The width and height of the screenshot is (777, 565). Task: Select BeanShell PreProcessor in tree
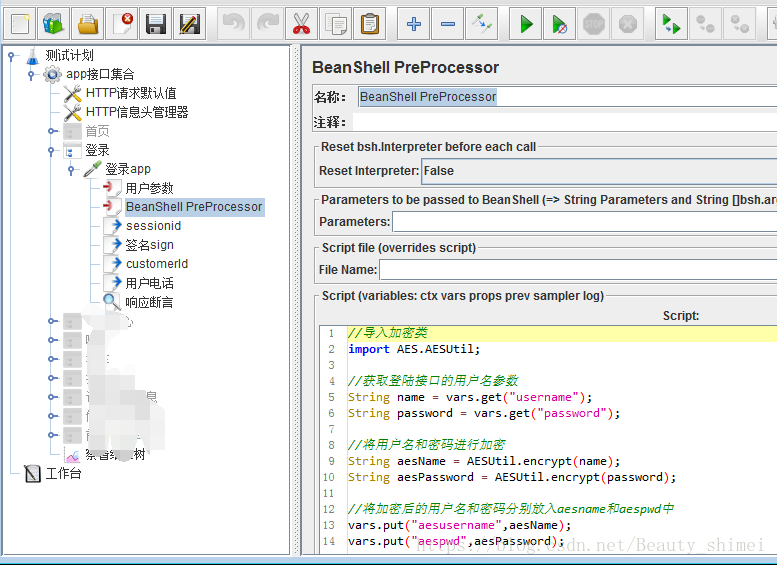pos(194,207)
